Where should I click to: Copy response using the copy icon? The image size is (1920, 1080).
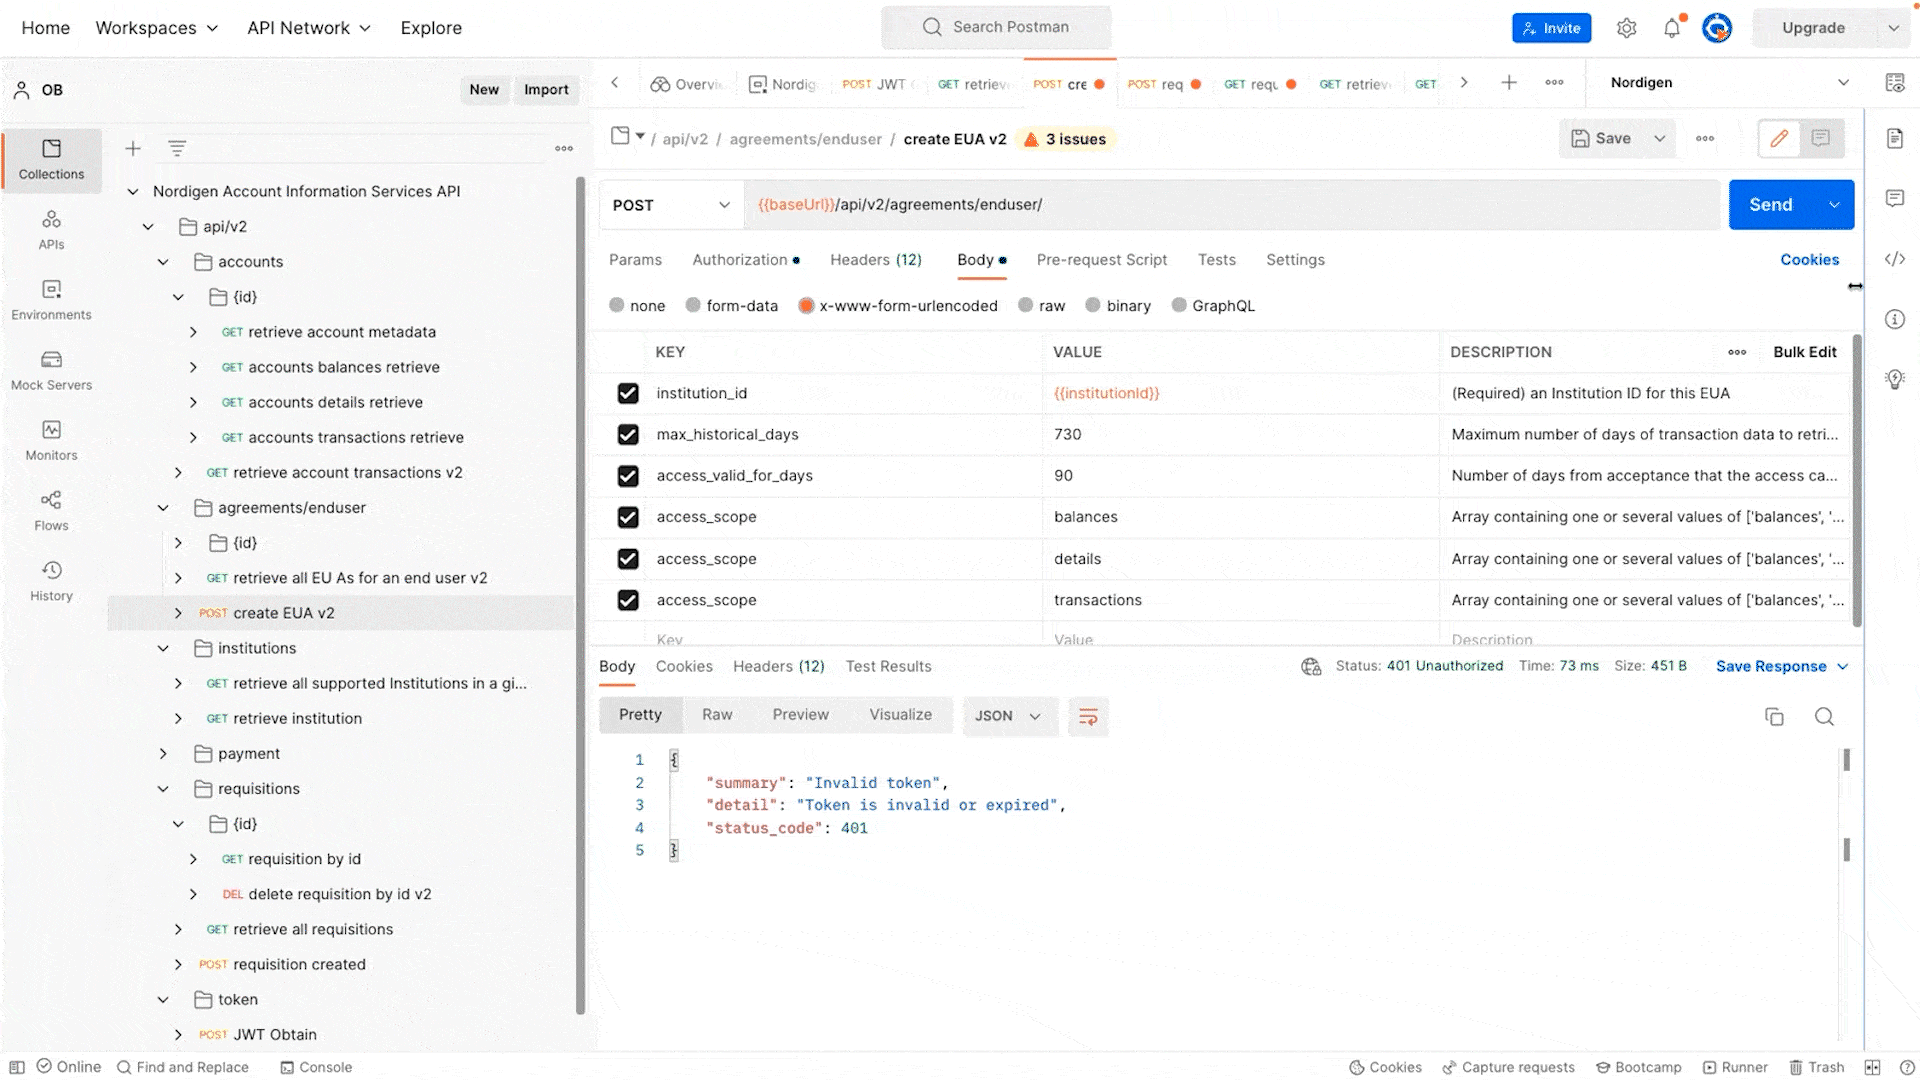1774,716
